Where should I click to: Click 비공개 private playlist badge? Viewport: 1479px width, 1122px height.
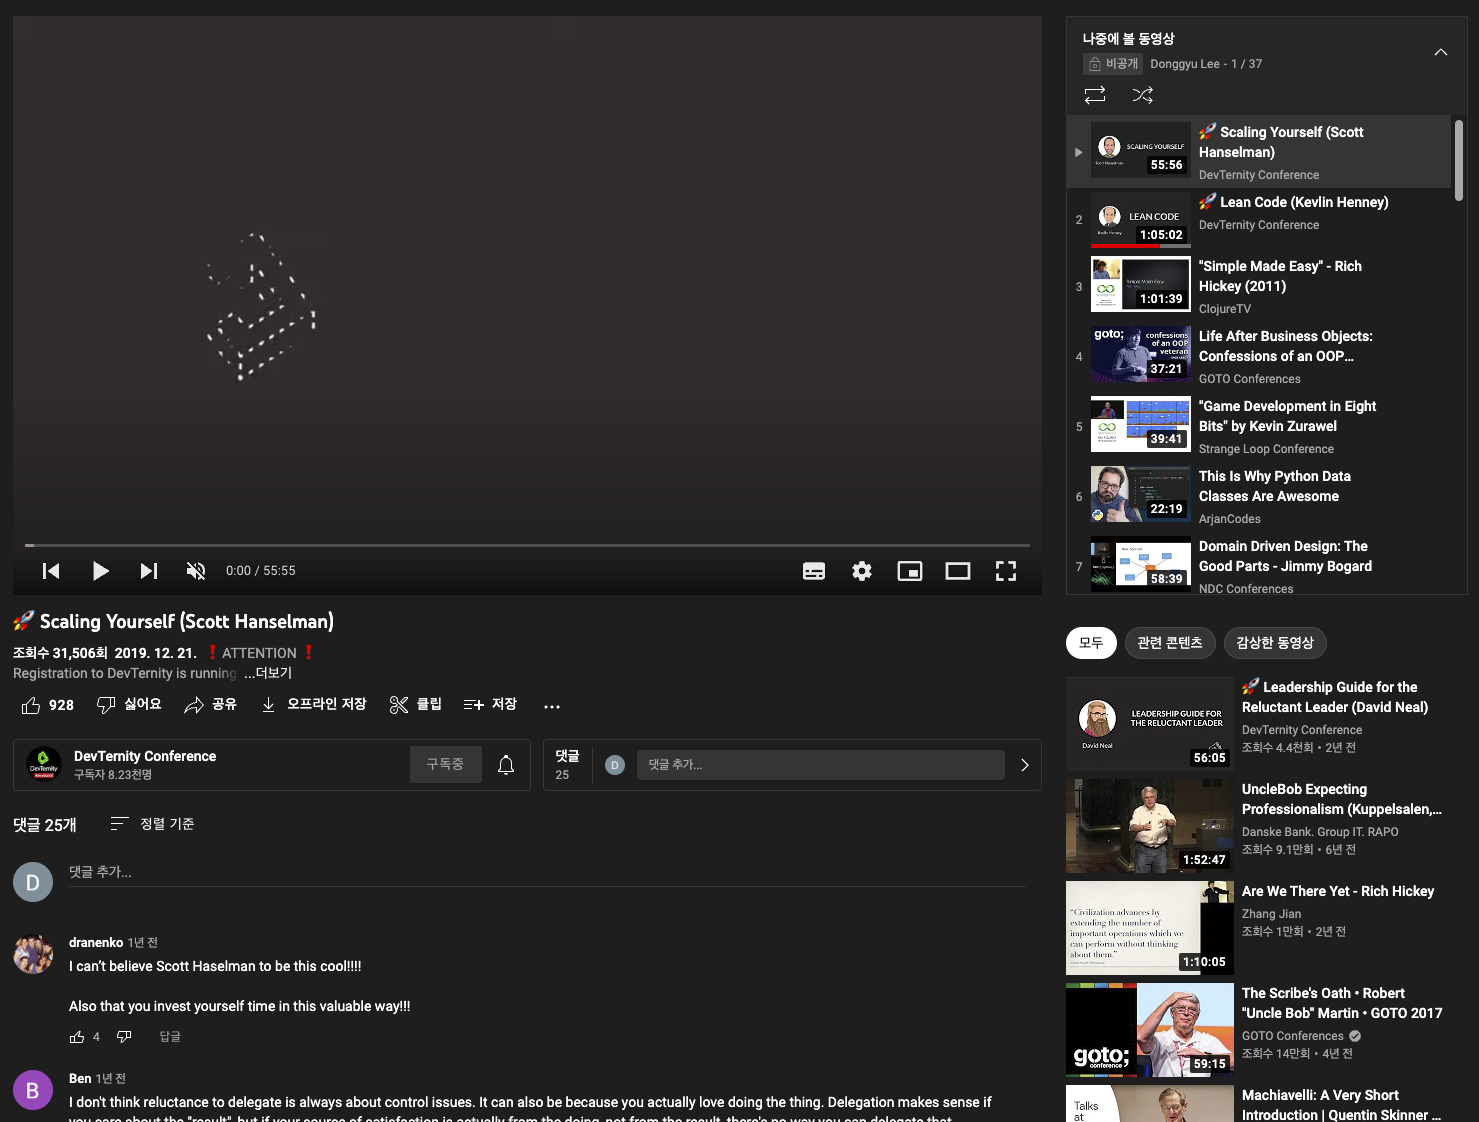pyautogui.click(x=1112, y=64)
